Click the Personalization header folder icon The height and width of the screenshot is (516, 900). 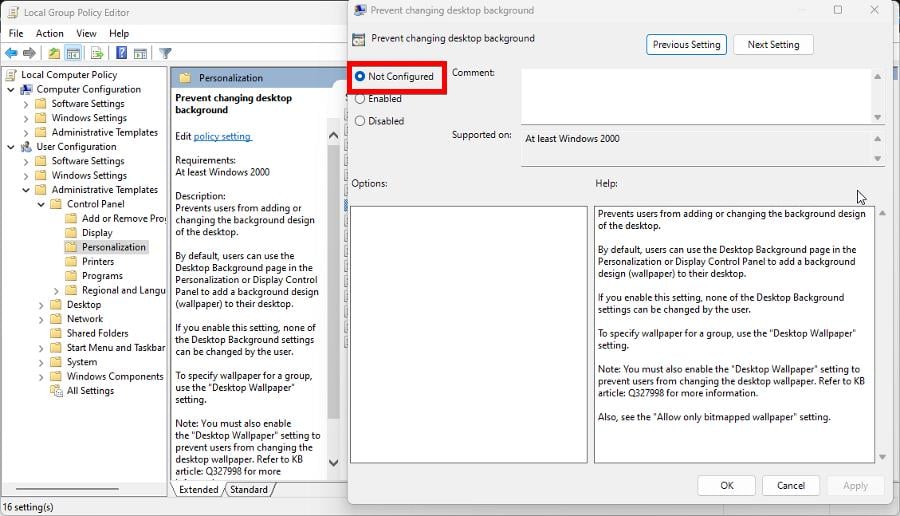coord(185,78)
